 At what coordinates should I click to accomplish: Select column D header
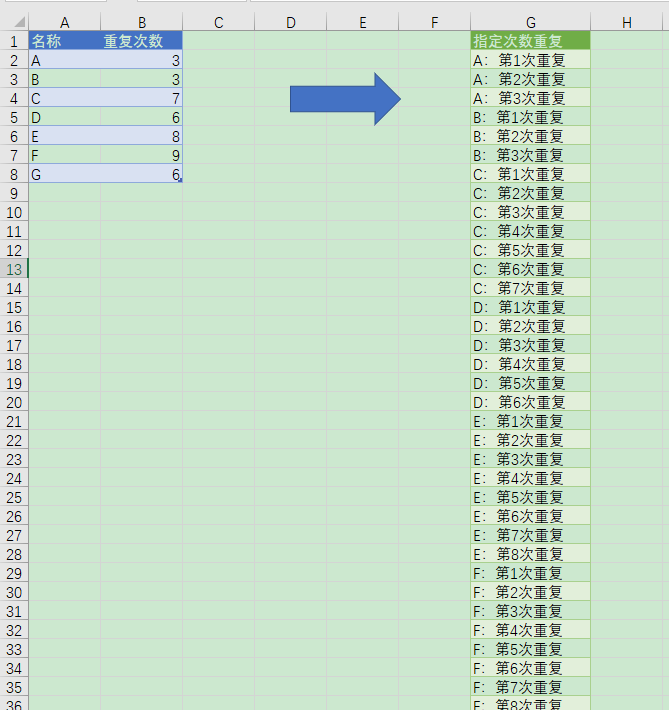(291, 22)
